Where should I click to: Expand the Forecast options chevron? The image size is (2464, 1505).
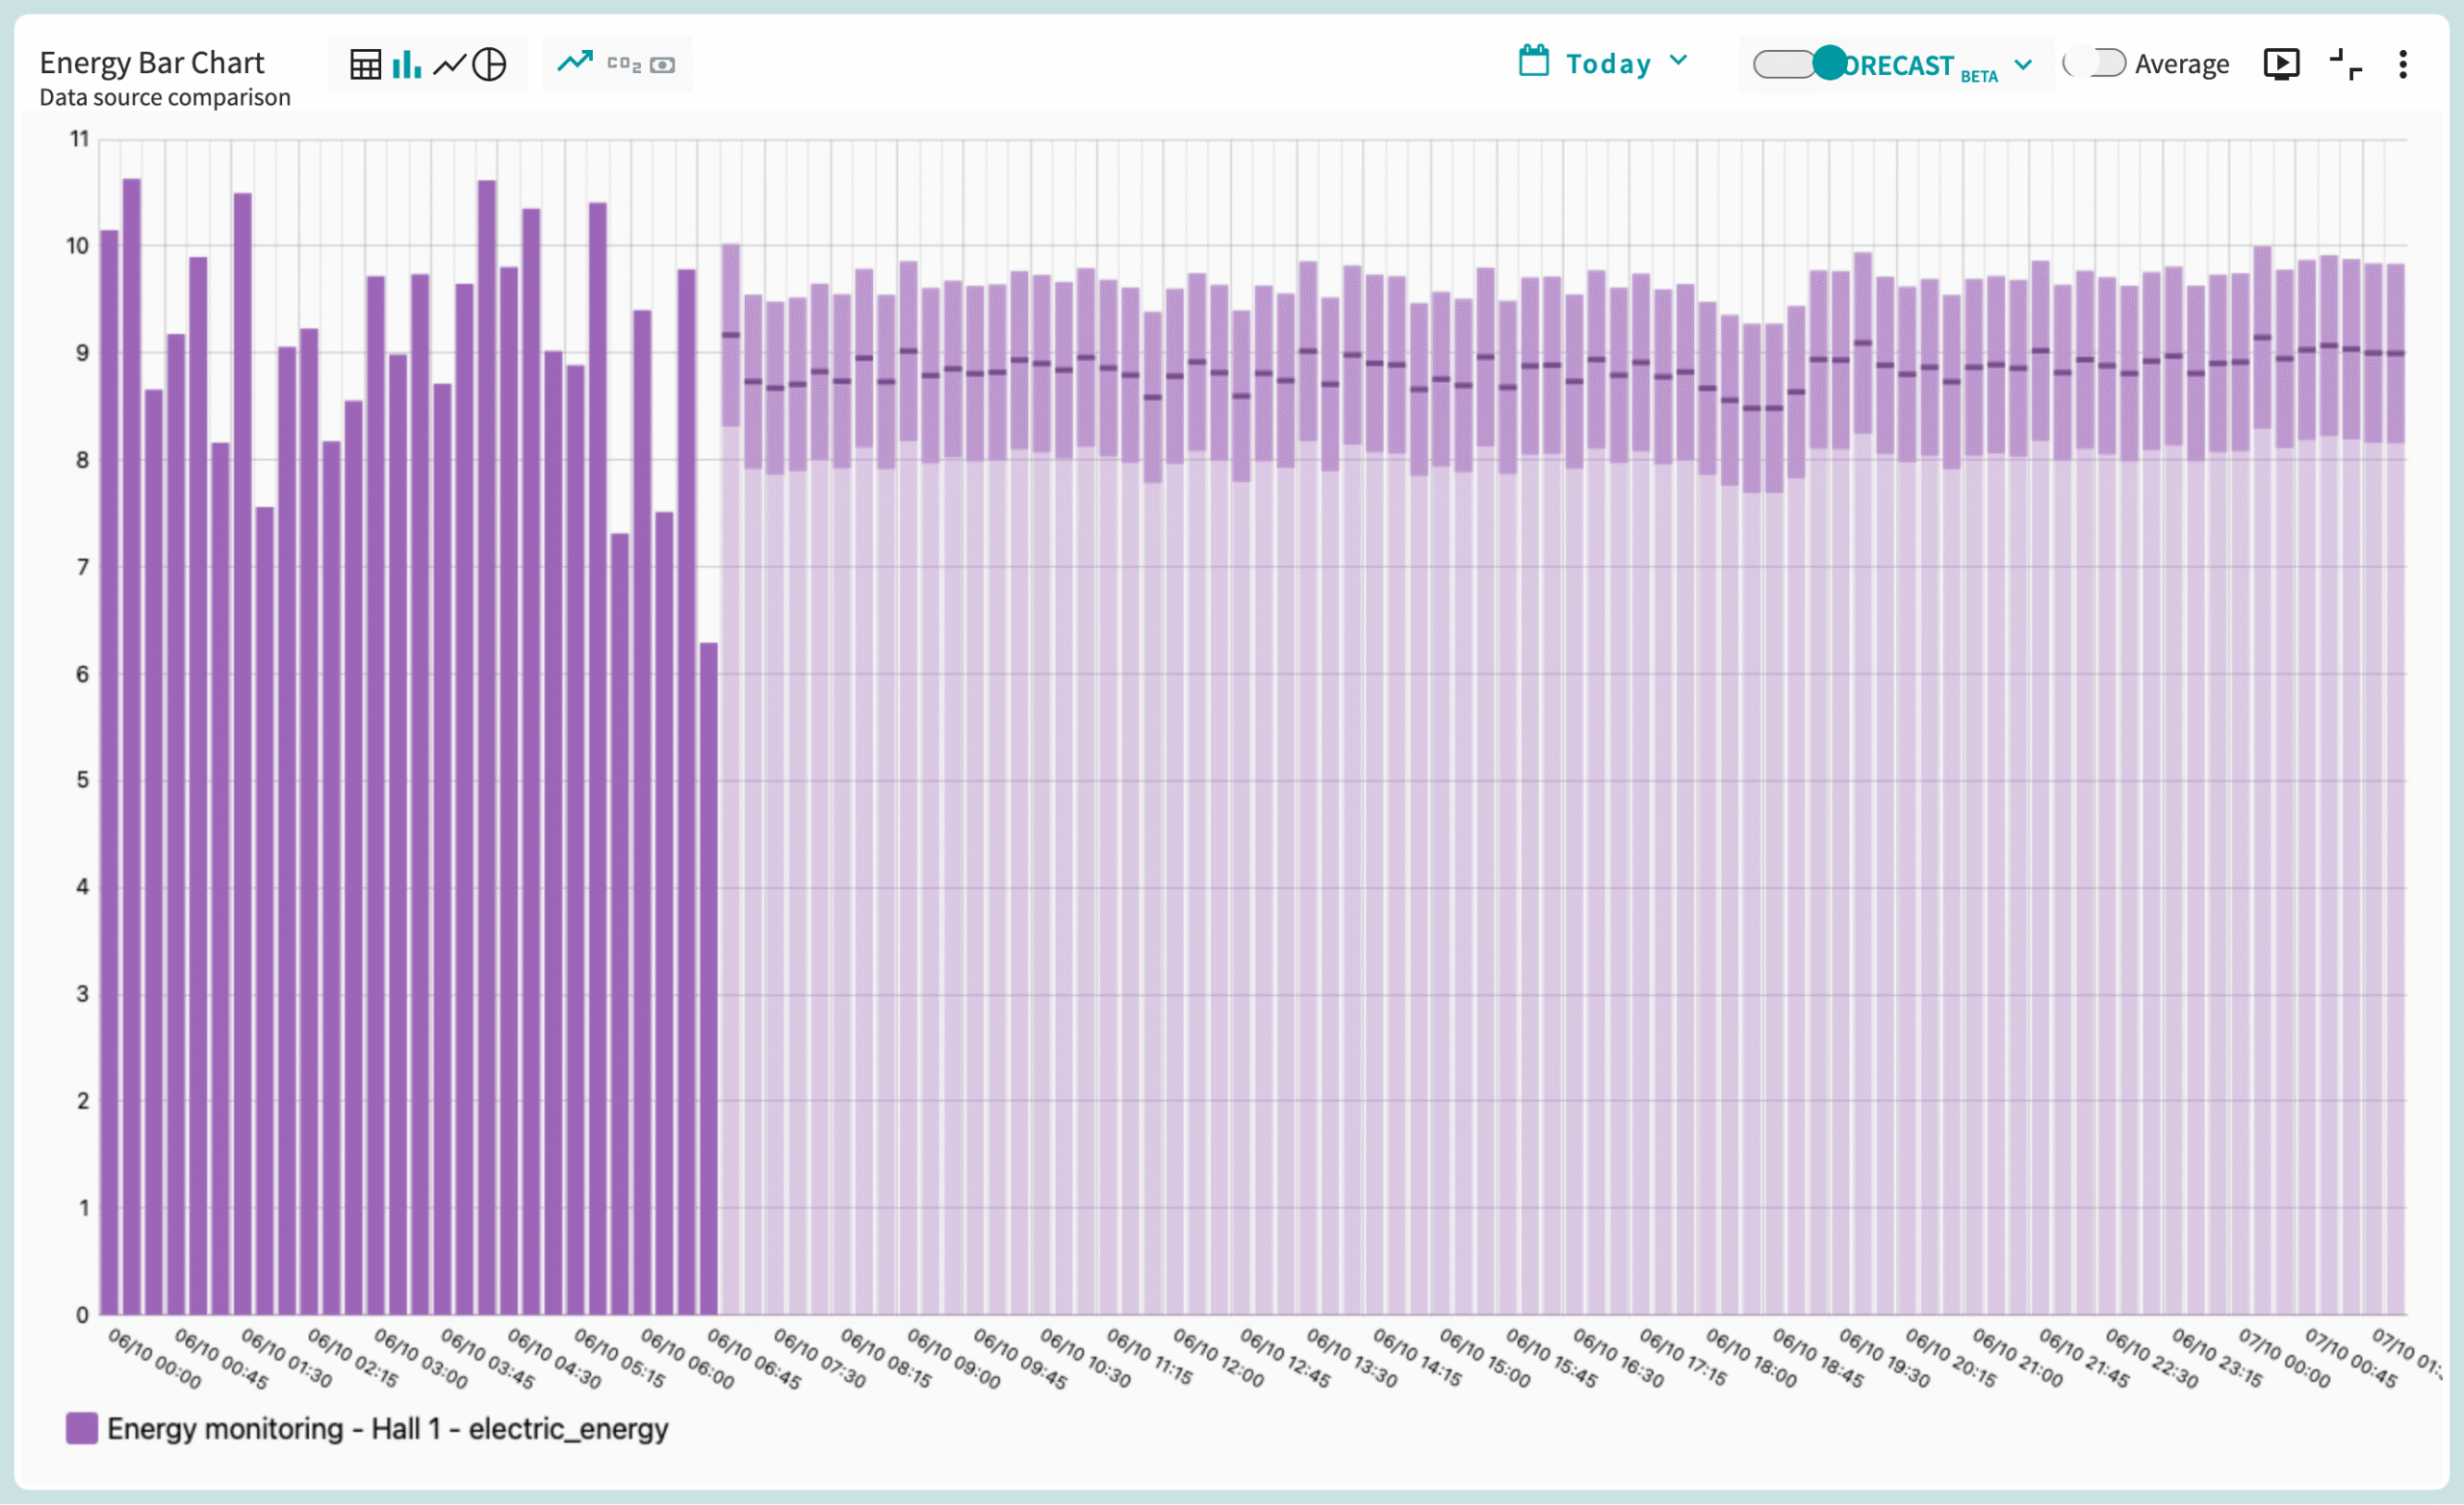(2023, 65)
